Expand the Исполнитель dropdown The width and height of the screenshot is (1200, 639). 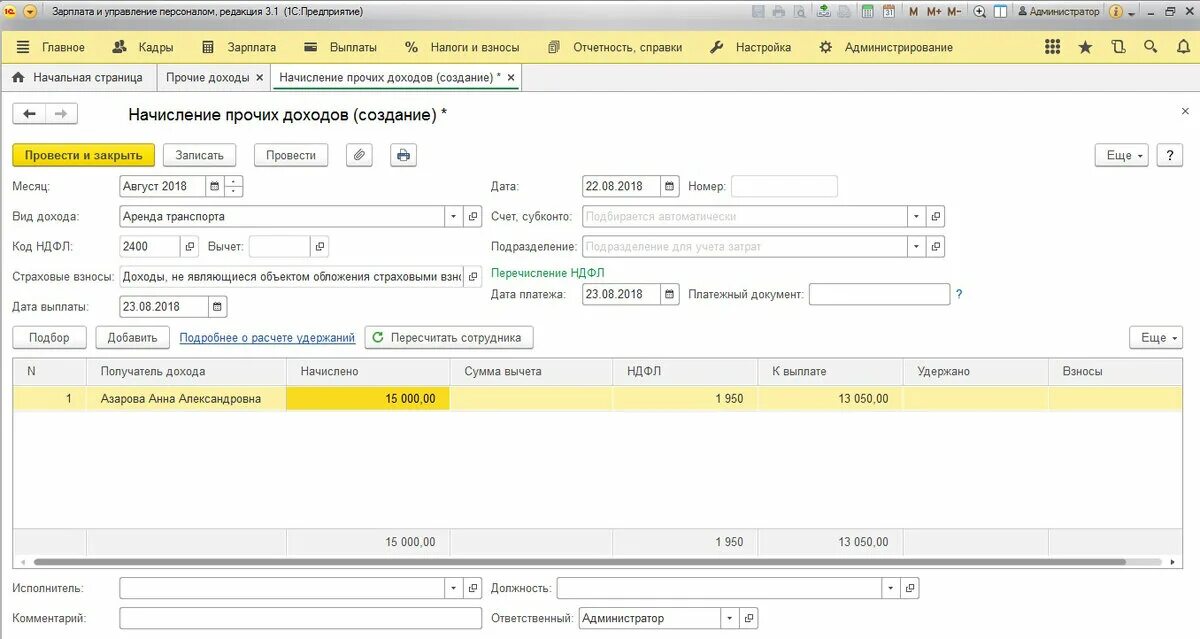453,588
